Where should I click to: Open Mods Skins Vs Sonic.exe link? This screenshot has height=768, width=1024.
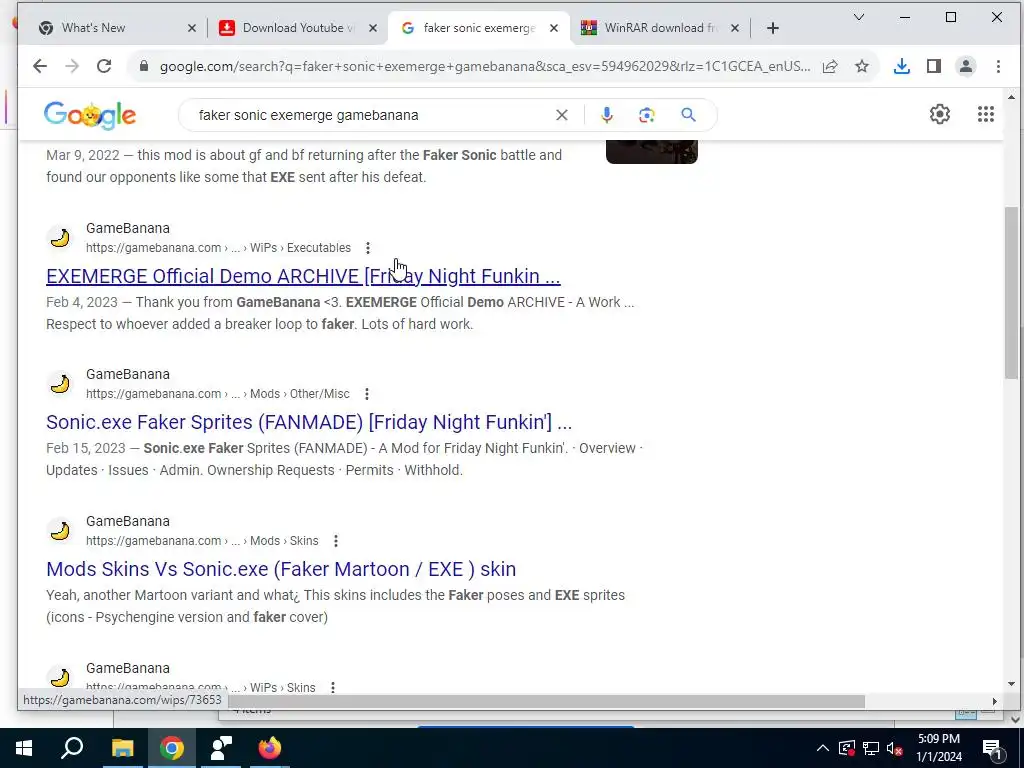click(x=281, y=569)
